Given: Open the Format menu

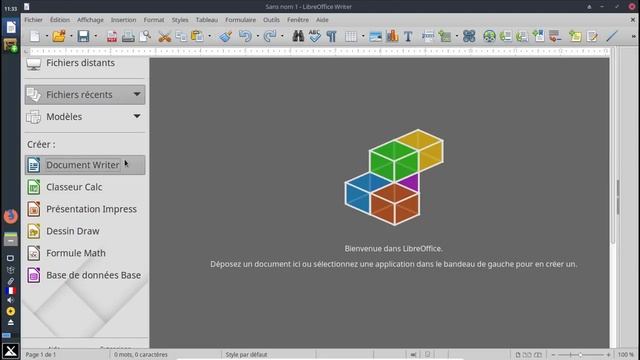Looking at the screenshot, I should pos(153,20).
